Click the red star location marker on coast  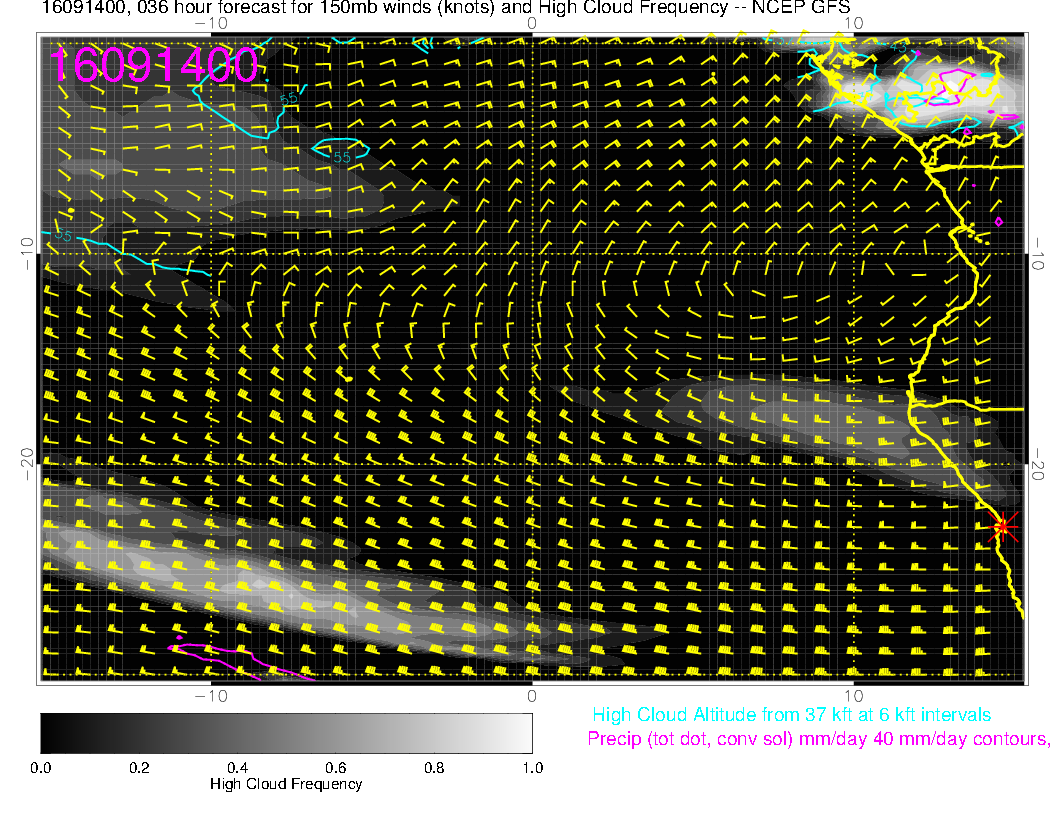coord(1003,527)
